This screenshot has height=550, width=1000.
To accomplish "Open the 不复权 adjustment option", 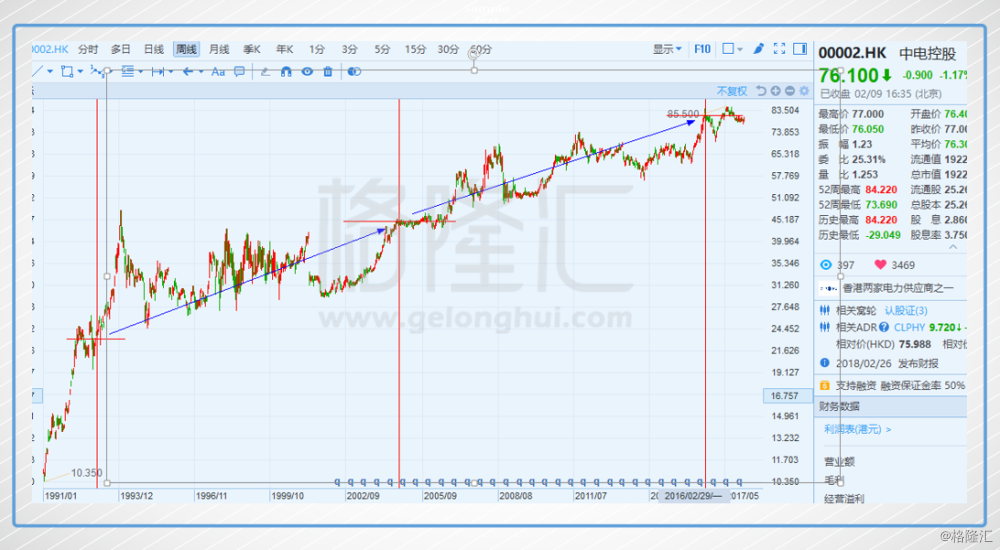I will pyautogui.click(x=732, y=91).
